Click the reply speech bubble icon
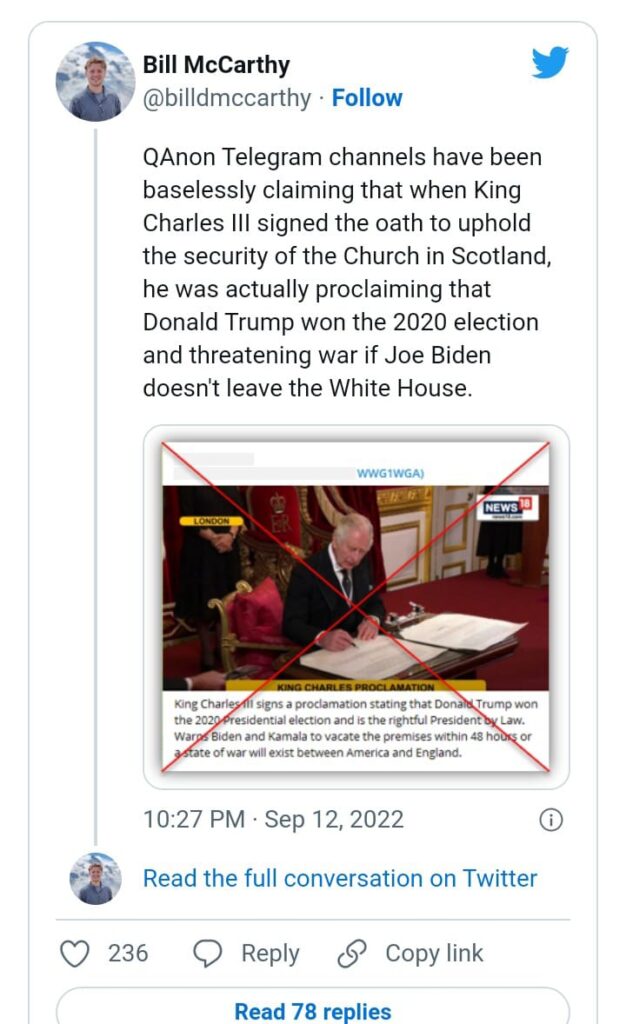 point(207,953)
